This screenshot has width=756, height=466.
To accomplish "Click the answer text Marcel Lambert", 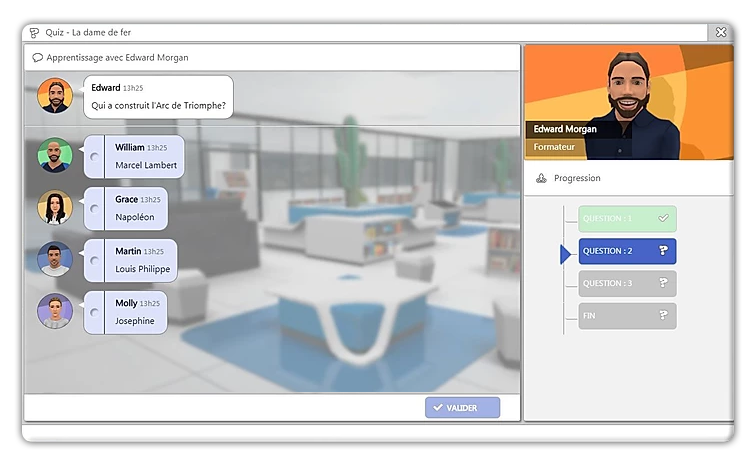I will tap(146, 165).
